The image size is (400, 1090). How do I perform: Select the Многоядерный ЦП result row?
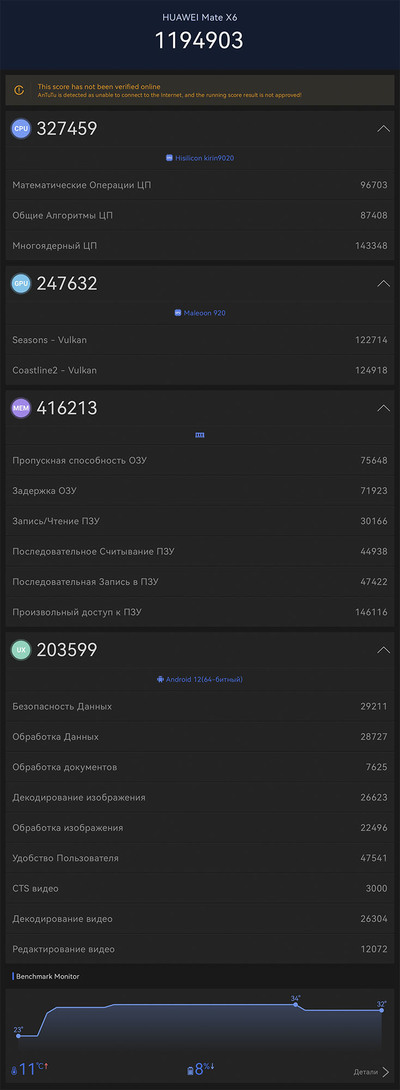(200, 245)
